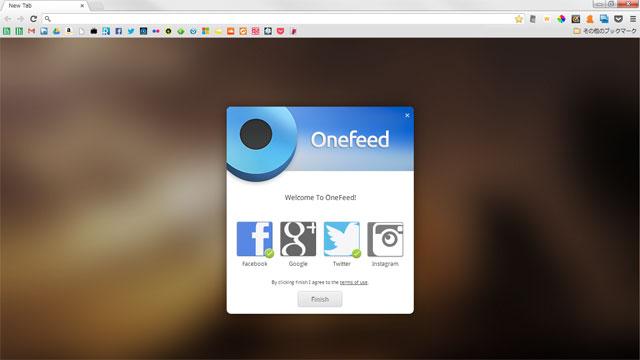The image size is (640, 360).
Task: Open the terms of use link
Action: click(353, 282)
